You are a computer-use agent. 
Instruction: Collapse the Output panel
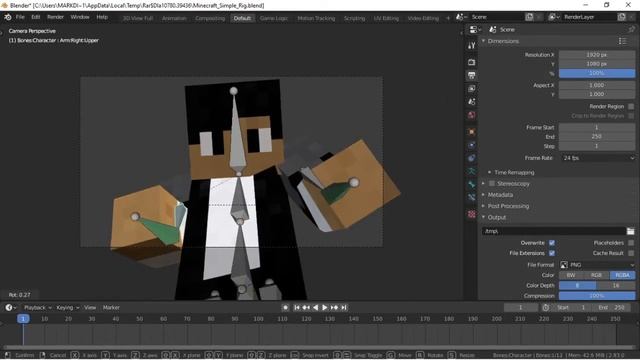483,217
